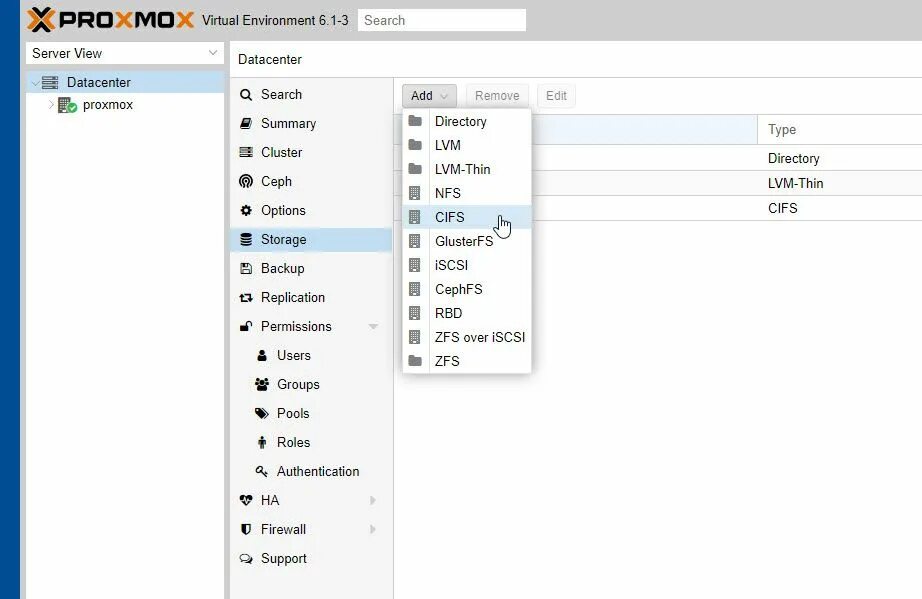This screenshot has width=922, height=599.
Task: Click the Pools tags icon
Action: (x=262, y=413)
